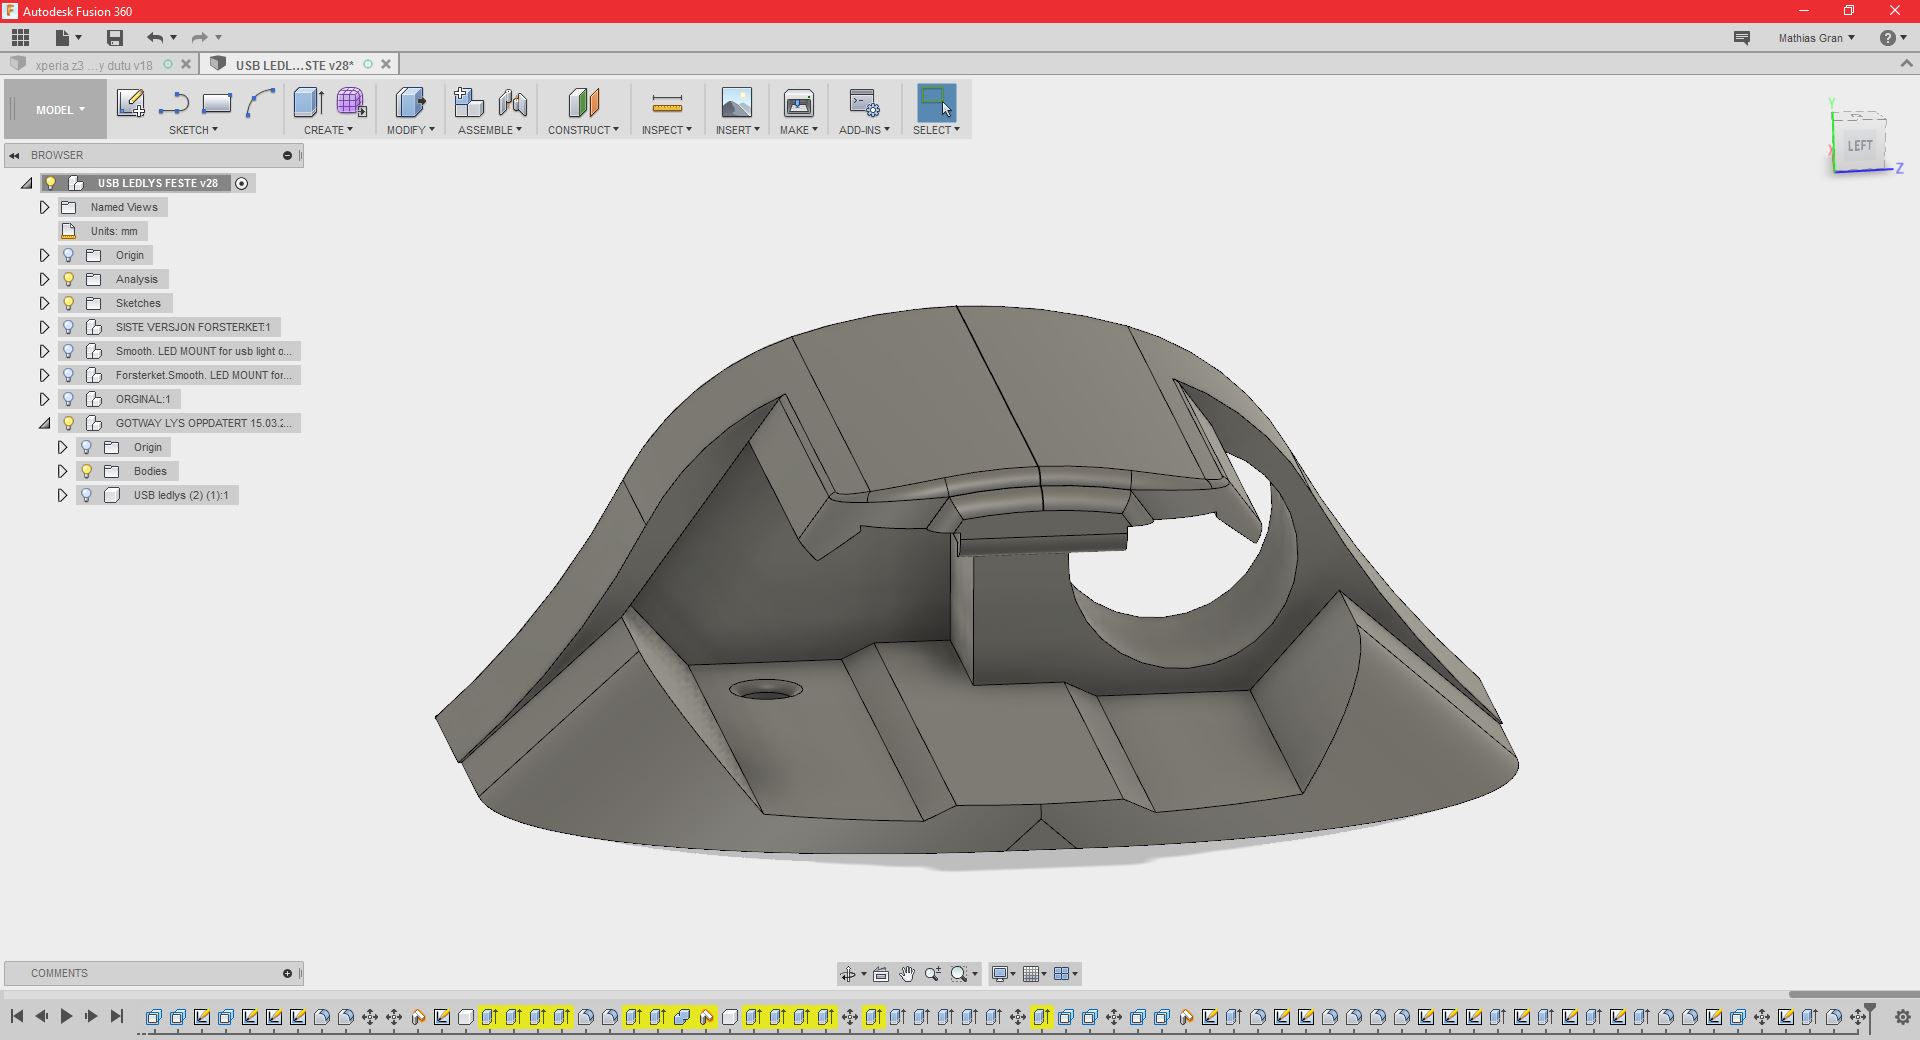
Task: Click the Save icon
Action: click(x=115, y=38)
